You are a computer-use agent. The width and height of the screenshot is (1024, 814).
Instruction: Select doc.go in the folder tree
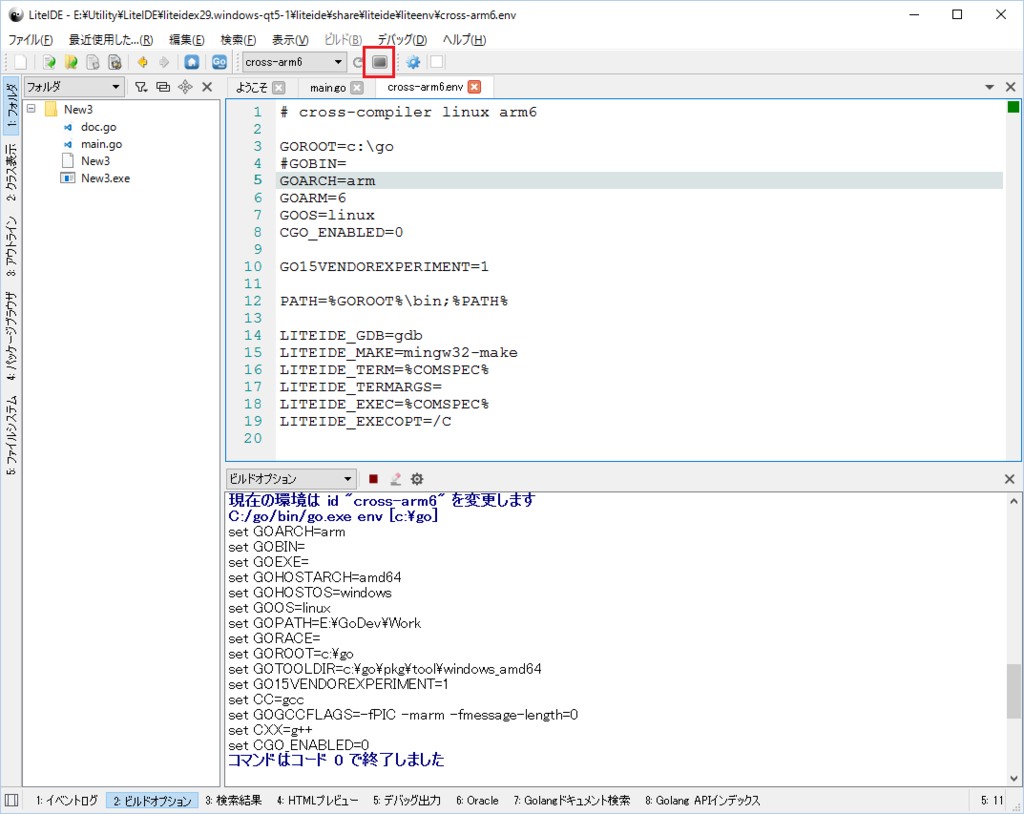[x=99, y=127]
